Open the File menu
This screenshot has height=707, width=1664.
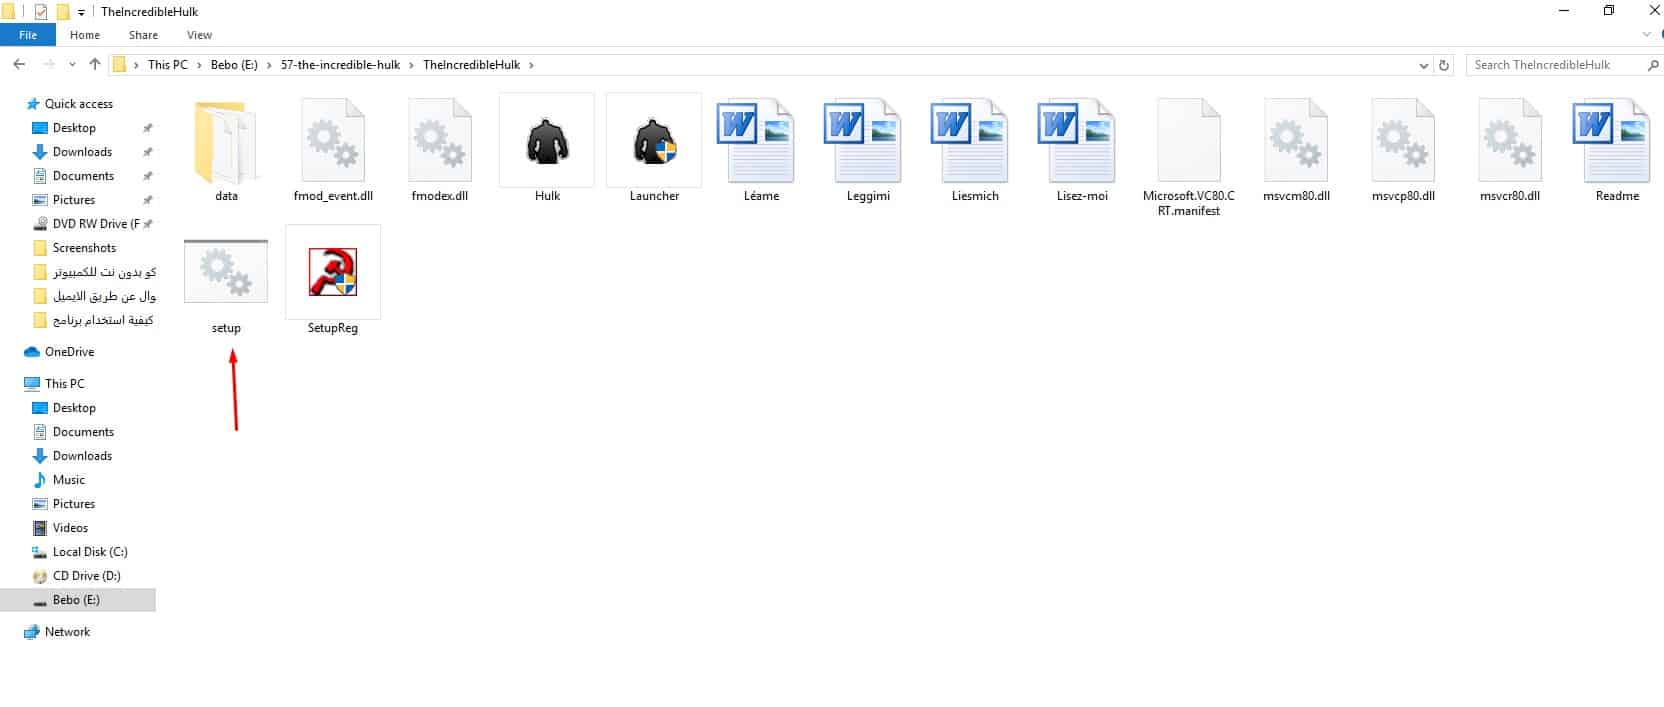tap(28, 35)
